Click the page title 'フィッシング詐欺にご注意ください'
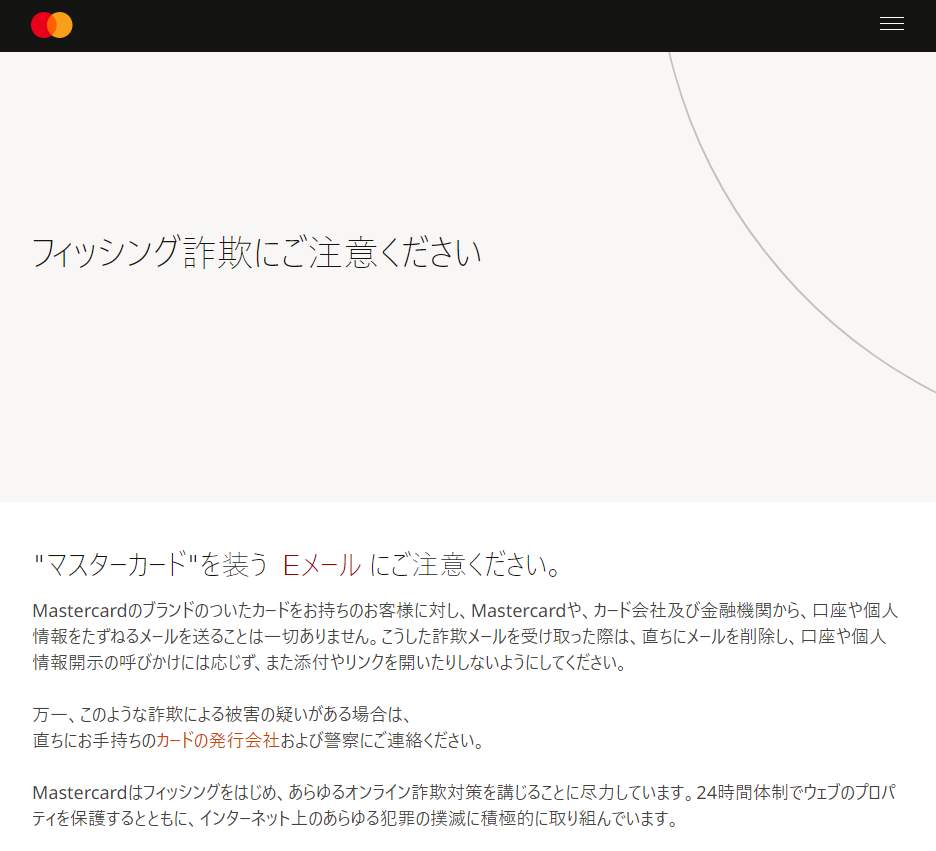 pyautogui.click(x=255, y=253)
